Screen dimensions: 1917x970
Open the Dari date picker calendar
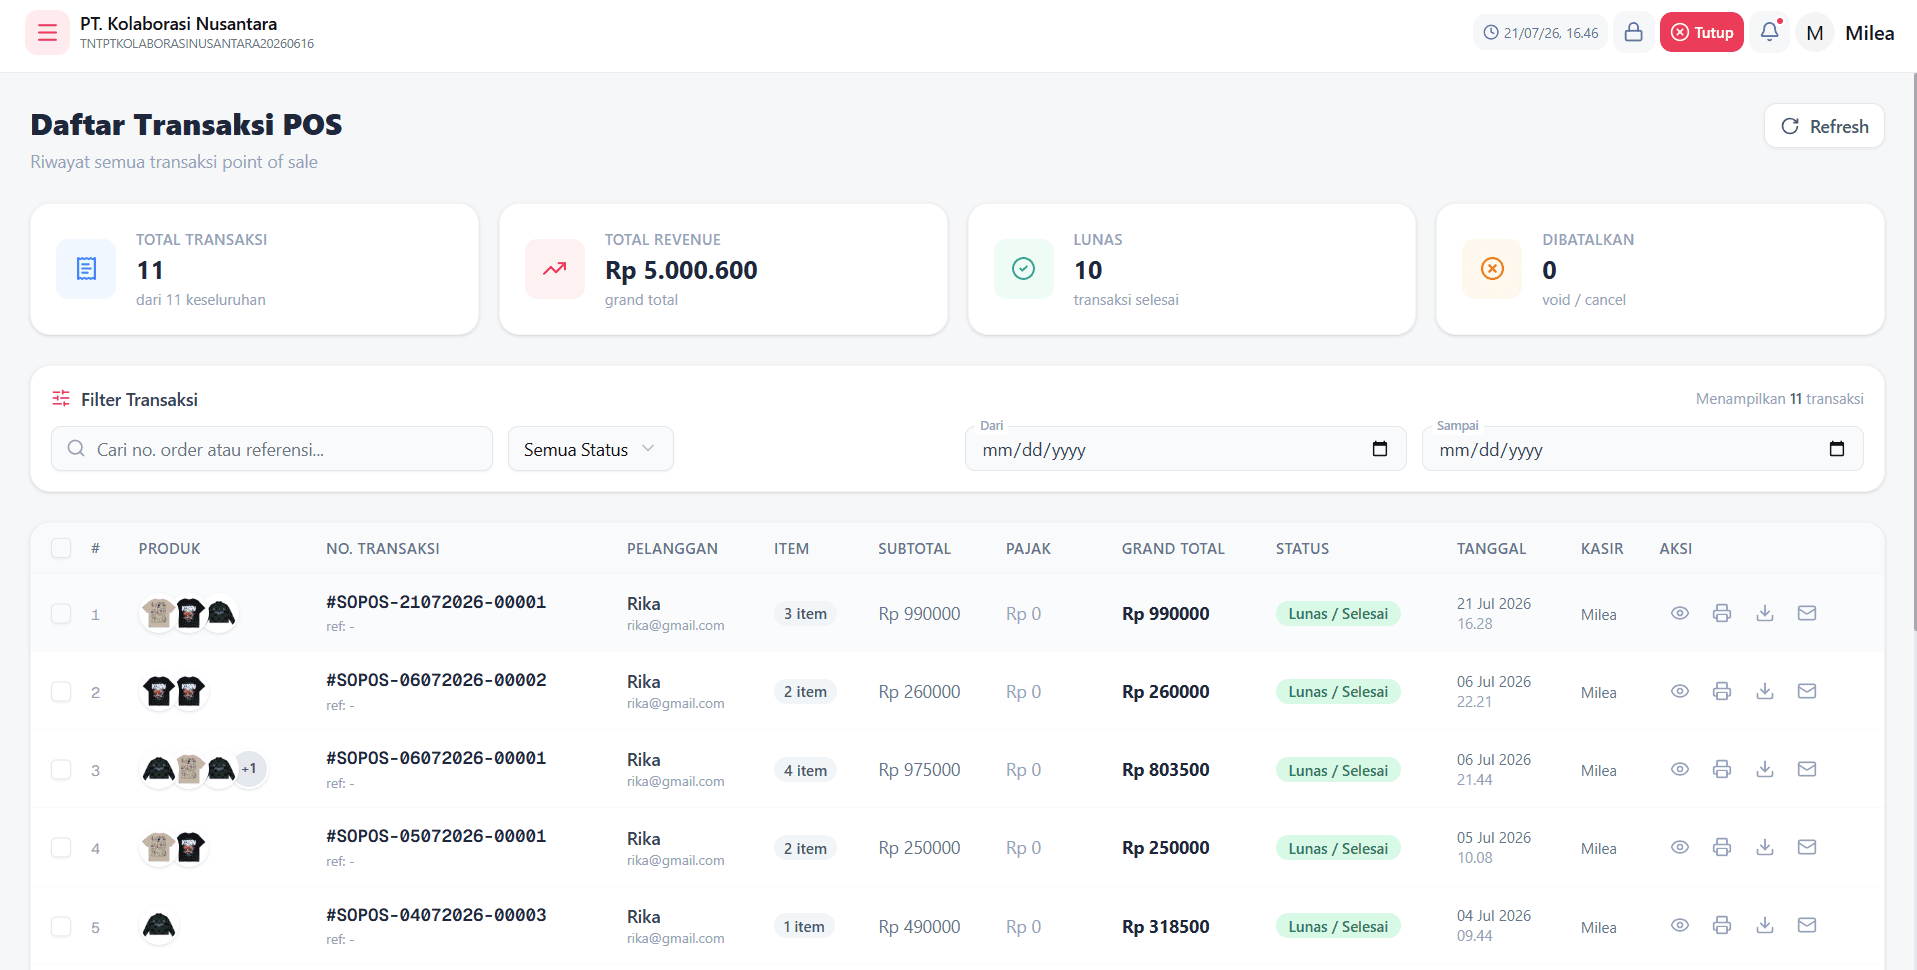coord(1380,449)
